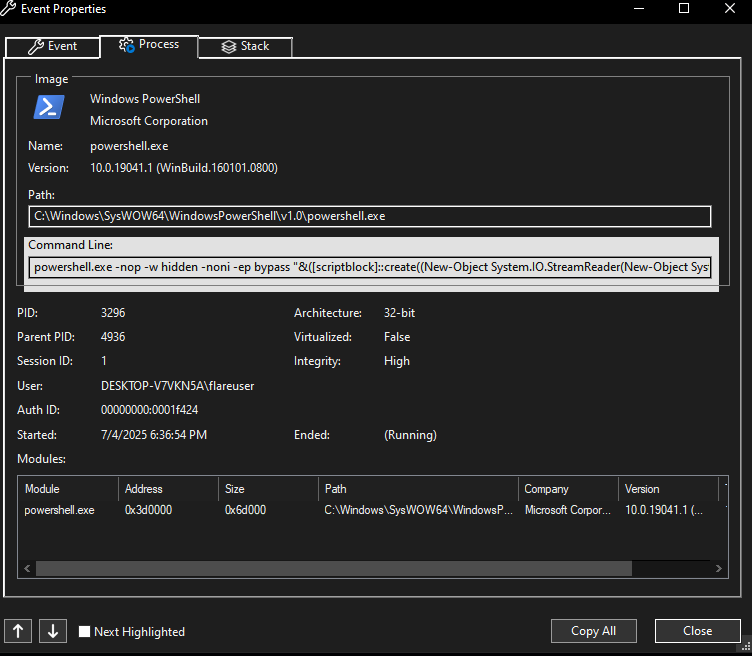Go to previous event with up arrow
This screenshot has height=656, width=752.
pyautogui.click(x=18, y=631)
